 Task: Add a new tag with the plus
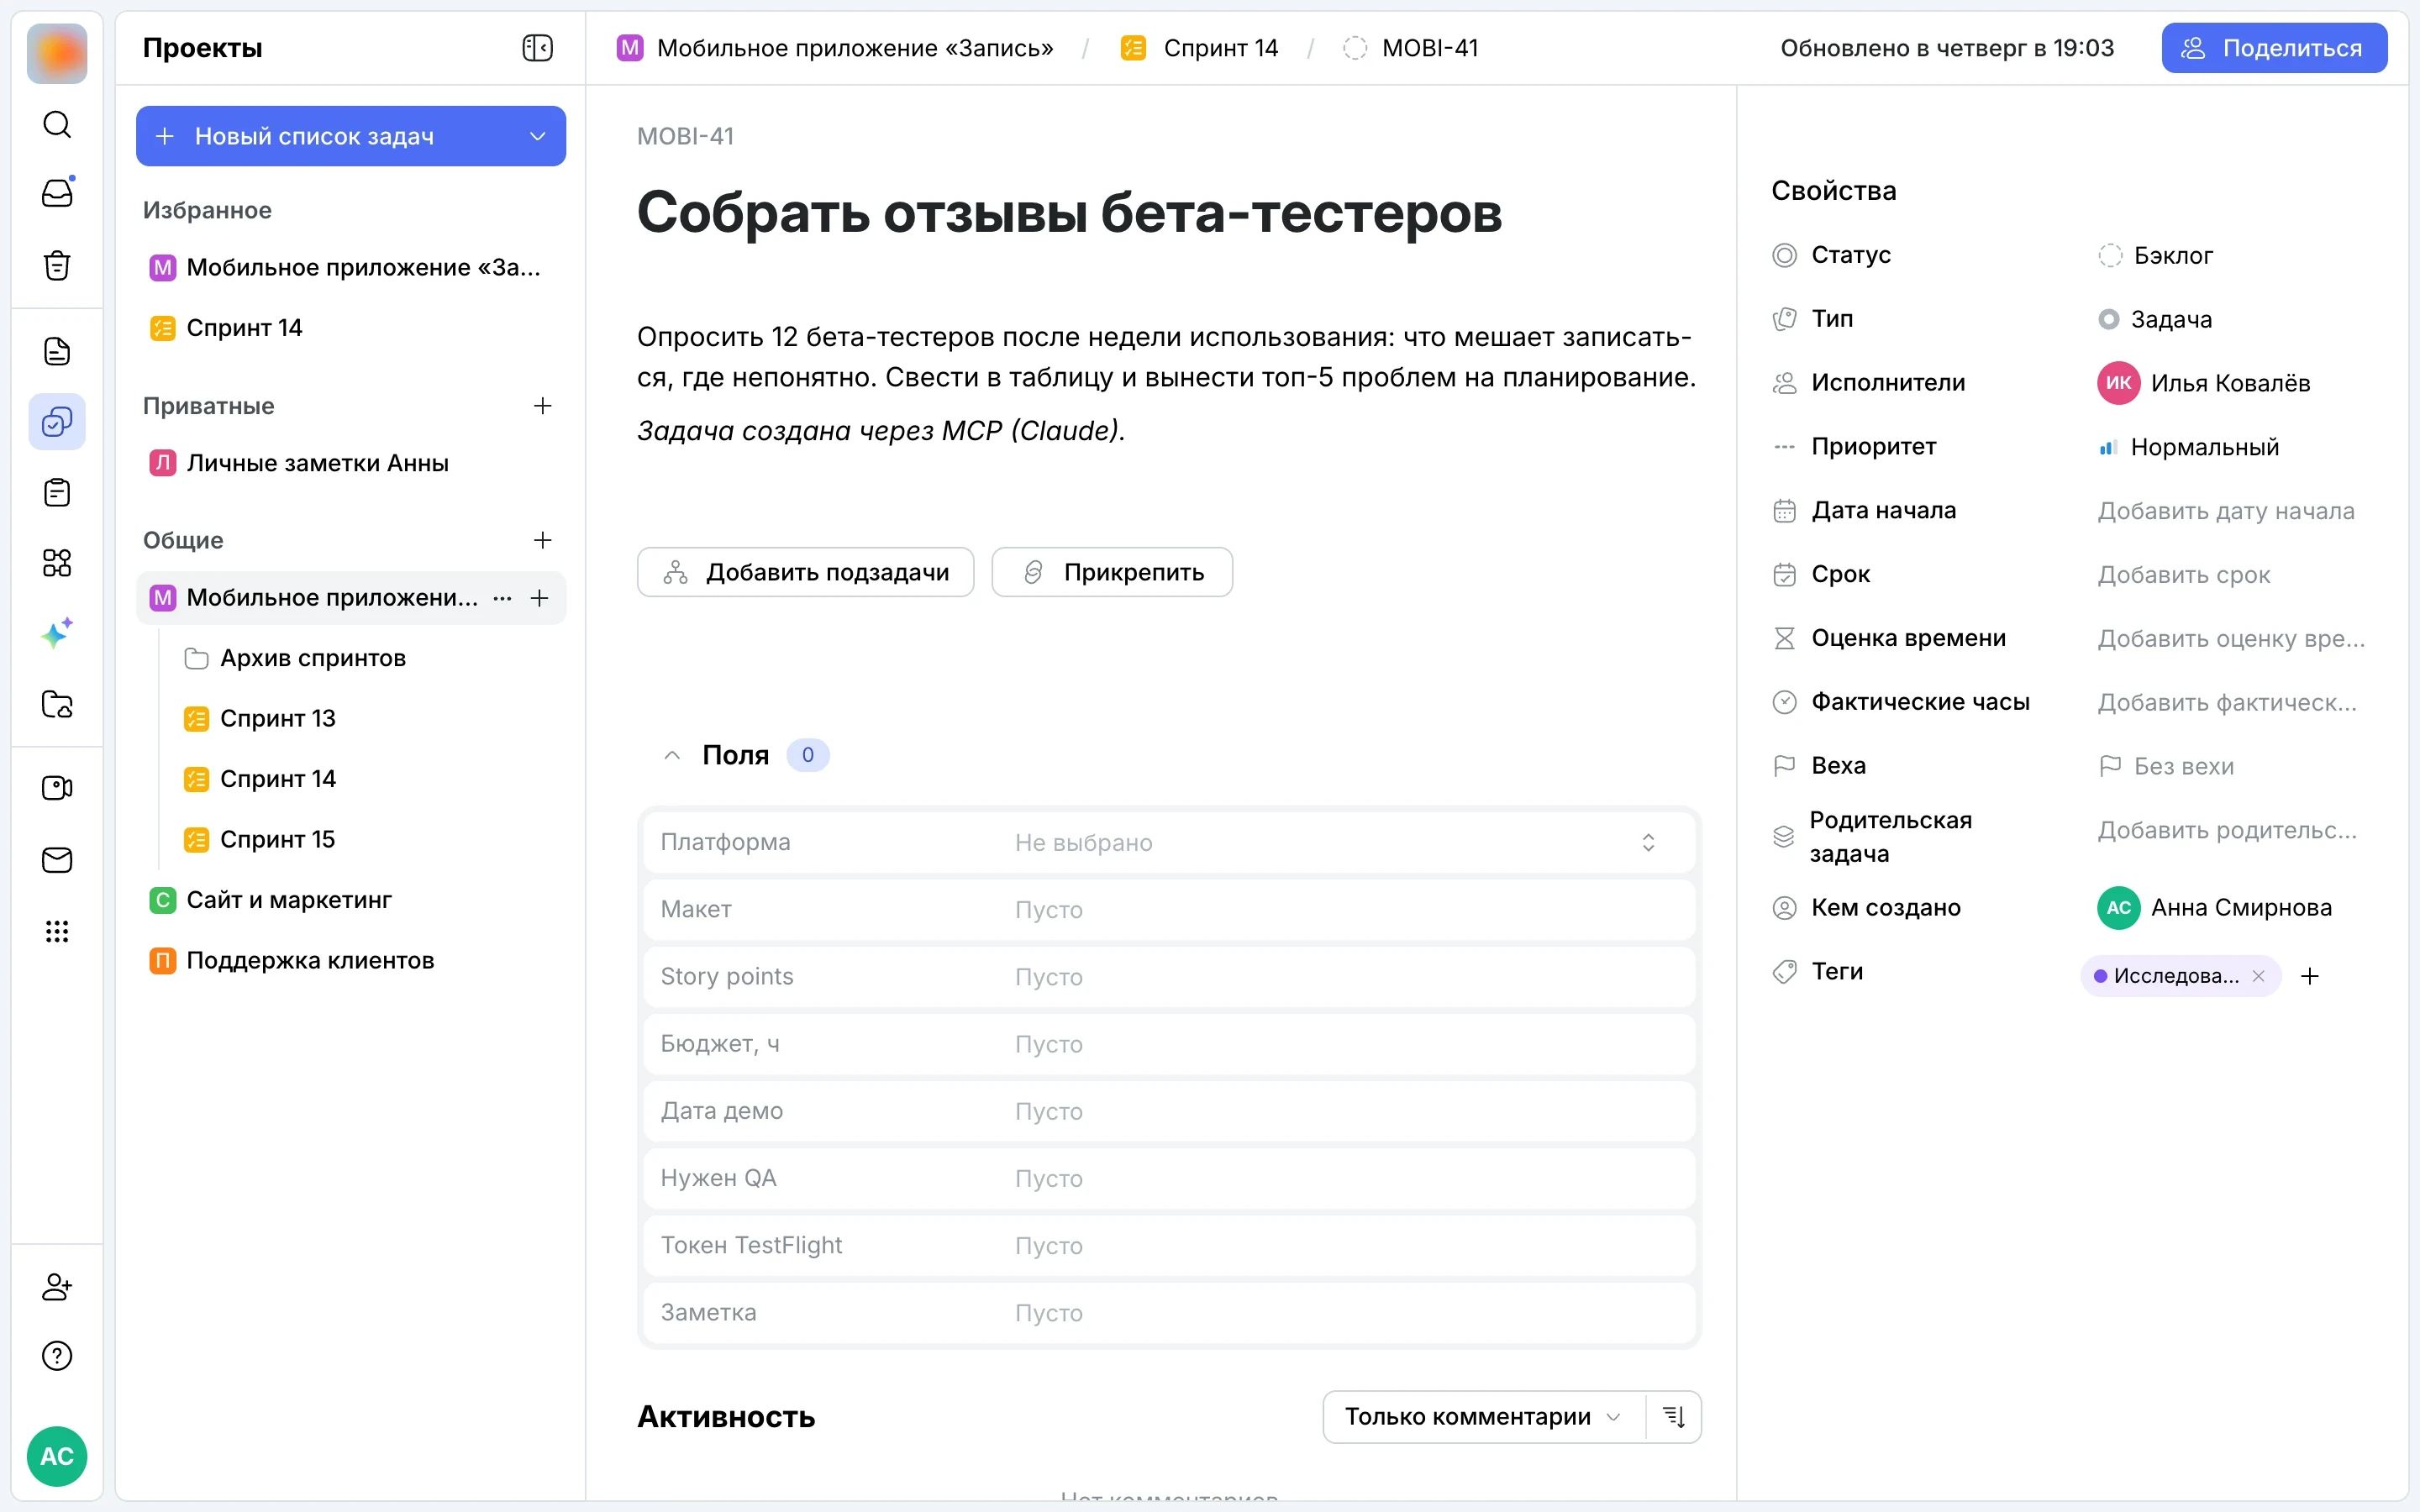pyautogui.click(x=2310, y=976)
